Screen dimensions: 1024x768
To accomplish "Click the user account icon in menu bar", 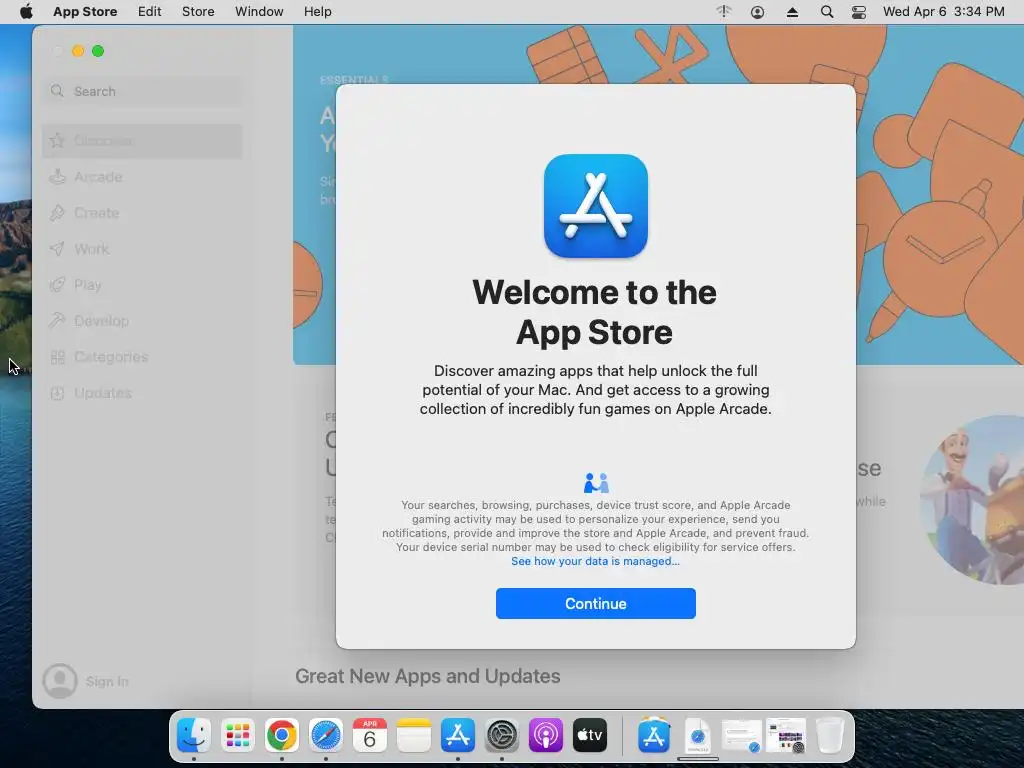I will pos(758,12).
